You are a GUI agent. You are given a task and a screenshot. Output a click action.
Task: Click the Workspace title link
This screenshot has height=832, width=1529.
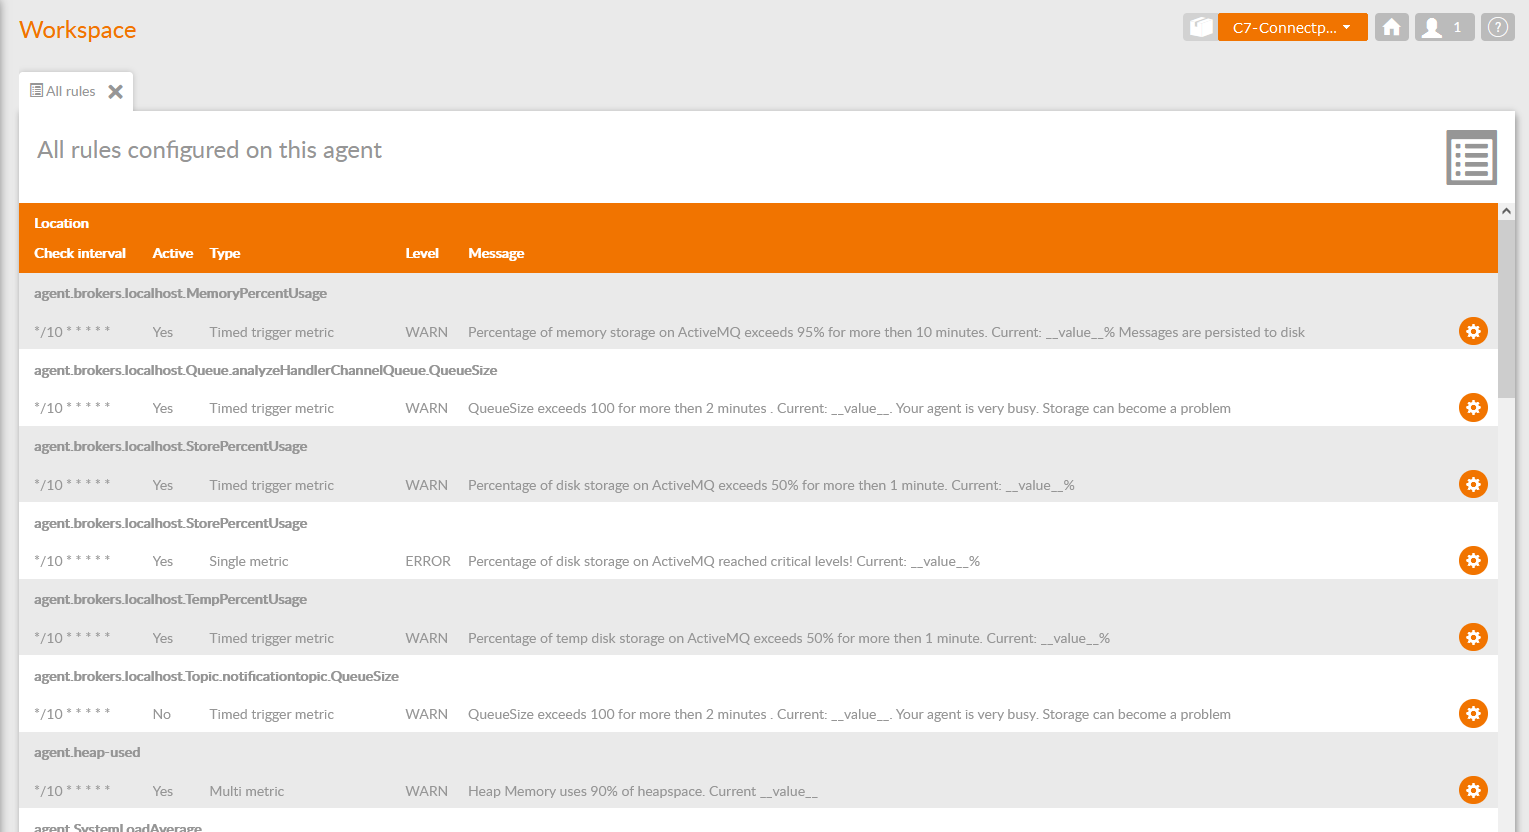[78, 30]
